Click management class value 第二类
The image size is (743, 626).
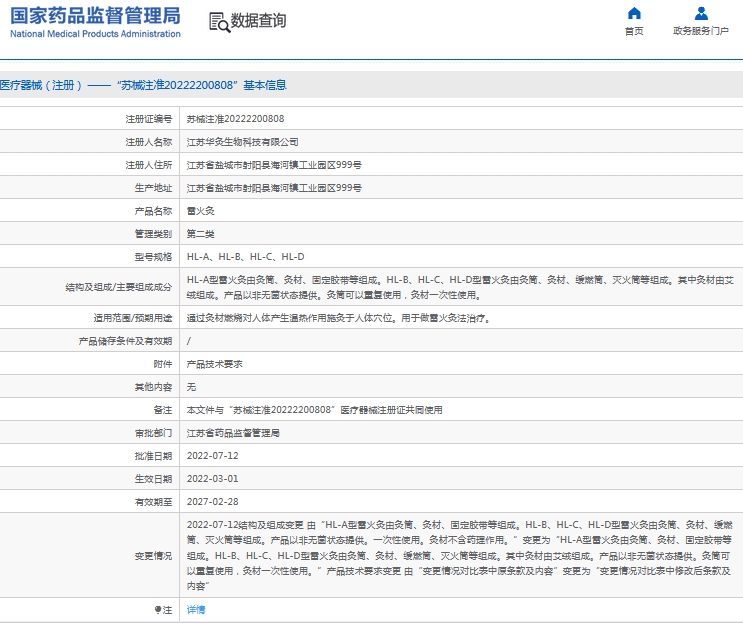click(x=200, y=234)
